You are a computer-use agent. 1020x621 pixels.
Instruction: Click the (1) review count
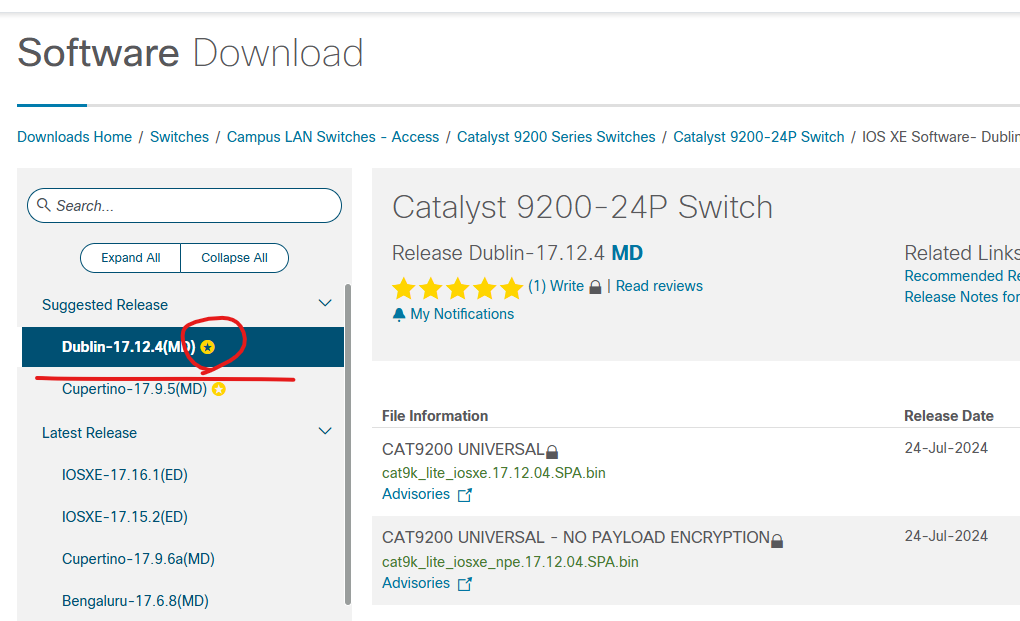pos(537,286)
